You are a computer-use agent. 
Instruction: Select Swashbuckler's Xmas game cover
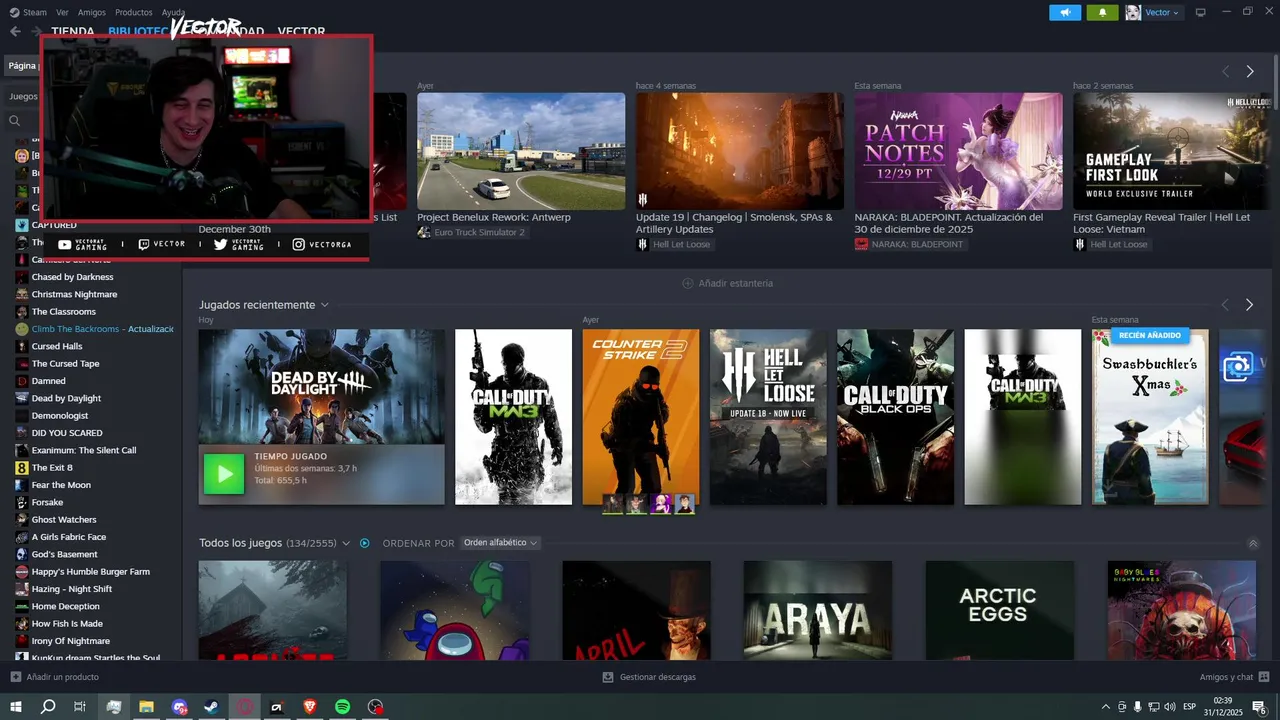pyautogui.click(x=1150, y=417)
